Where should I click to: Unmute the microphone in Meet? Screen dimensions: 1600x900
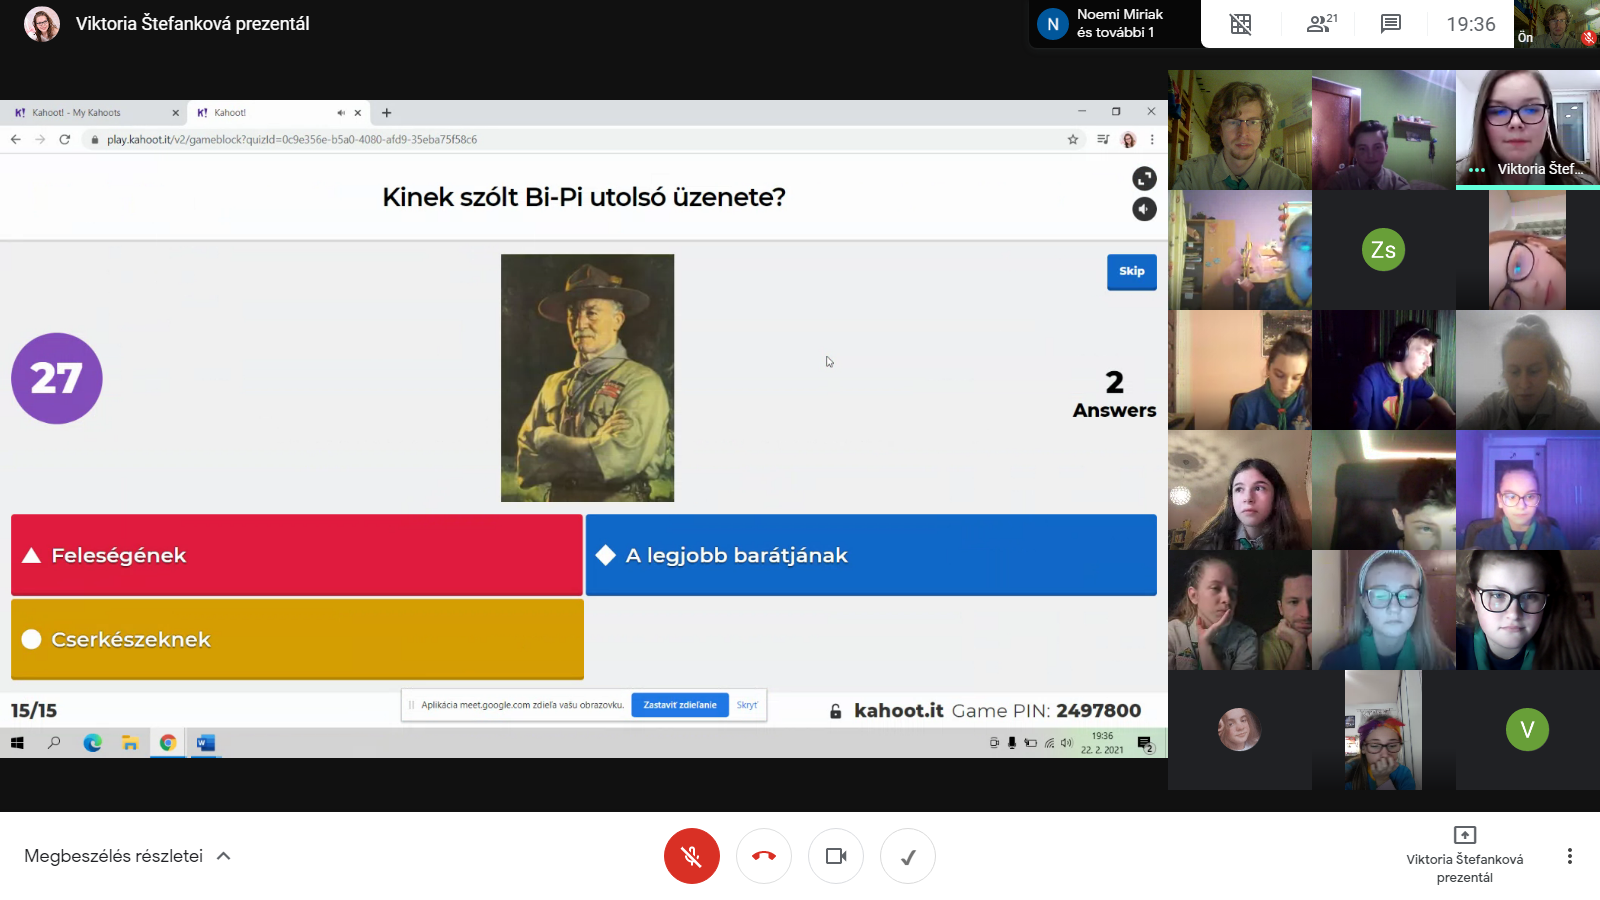coord(692,856)
